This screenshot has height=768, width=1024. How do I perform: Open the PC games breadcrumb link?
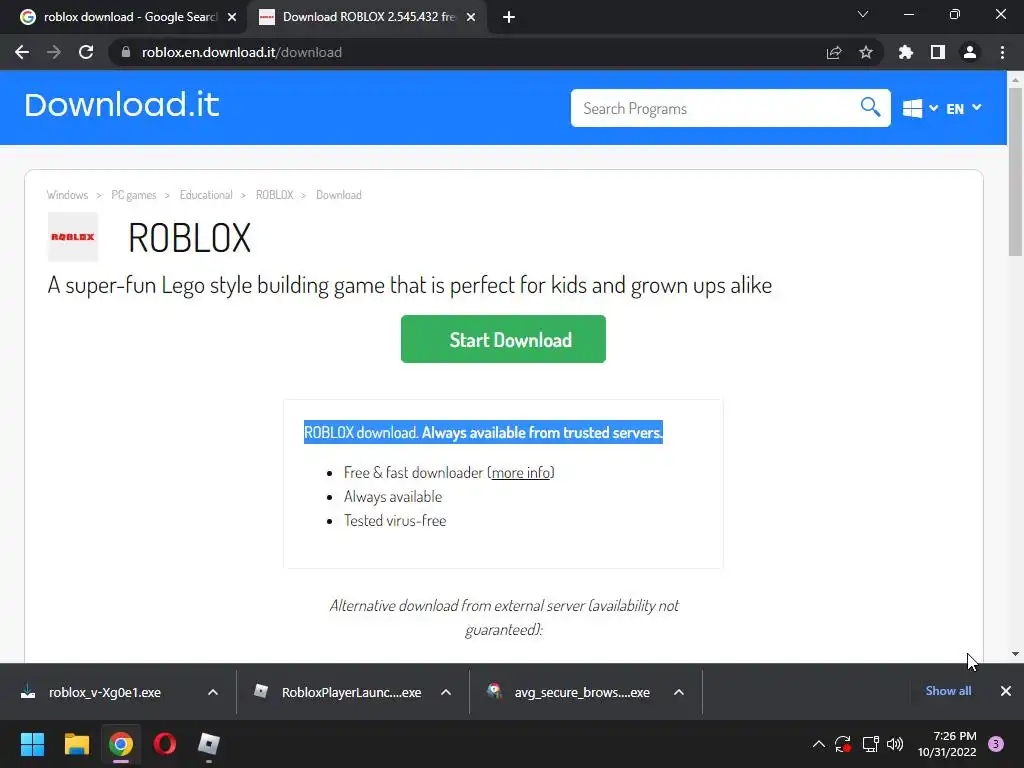[x=134, y=195]
